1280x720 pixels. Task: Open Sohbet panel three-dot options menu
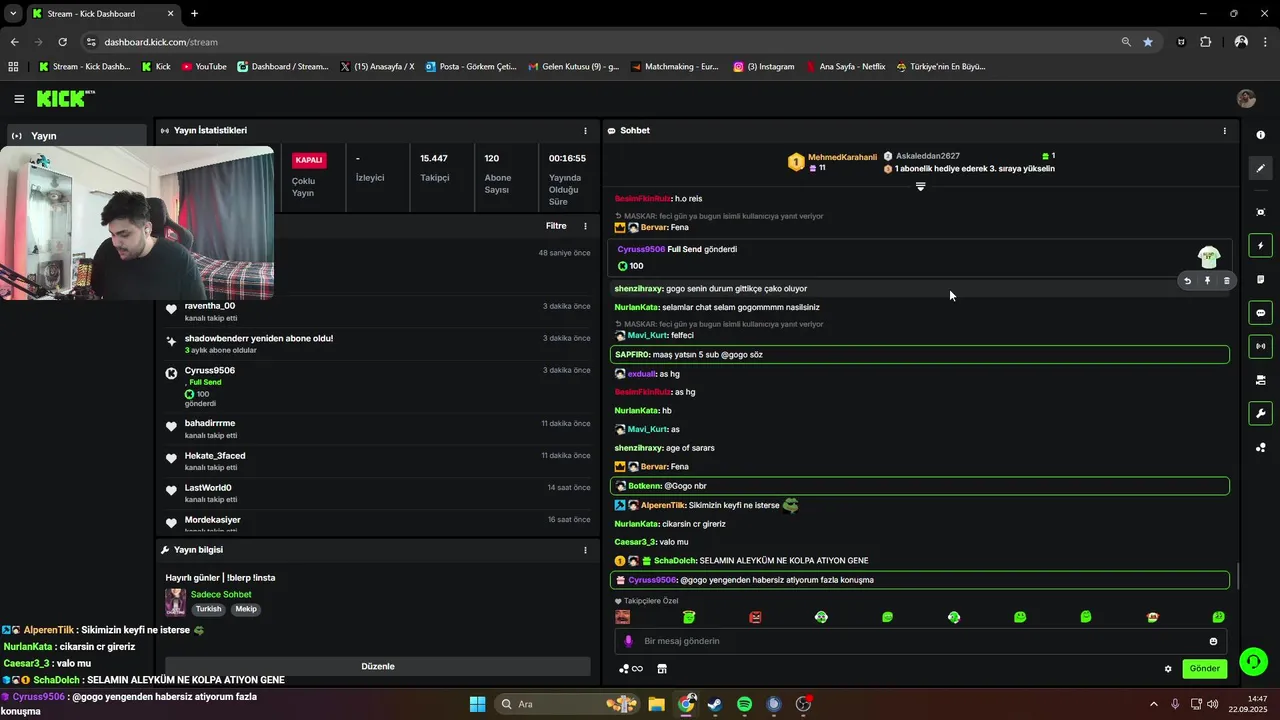pos(1224,131)
